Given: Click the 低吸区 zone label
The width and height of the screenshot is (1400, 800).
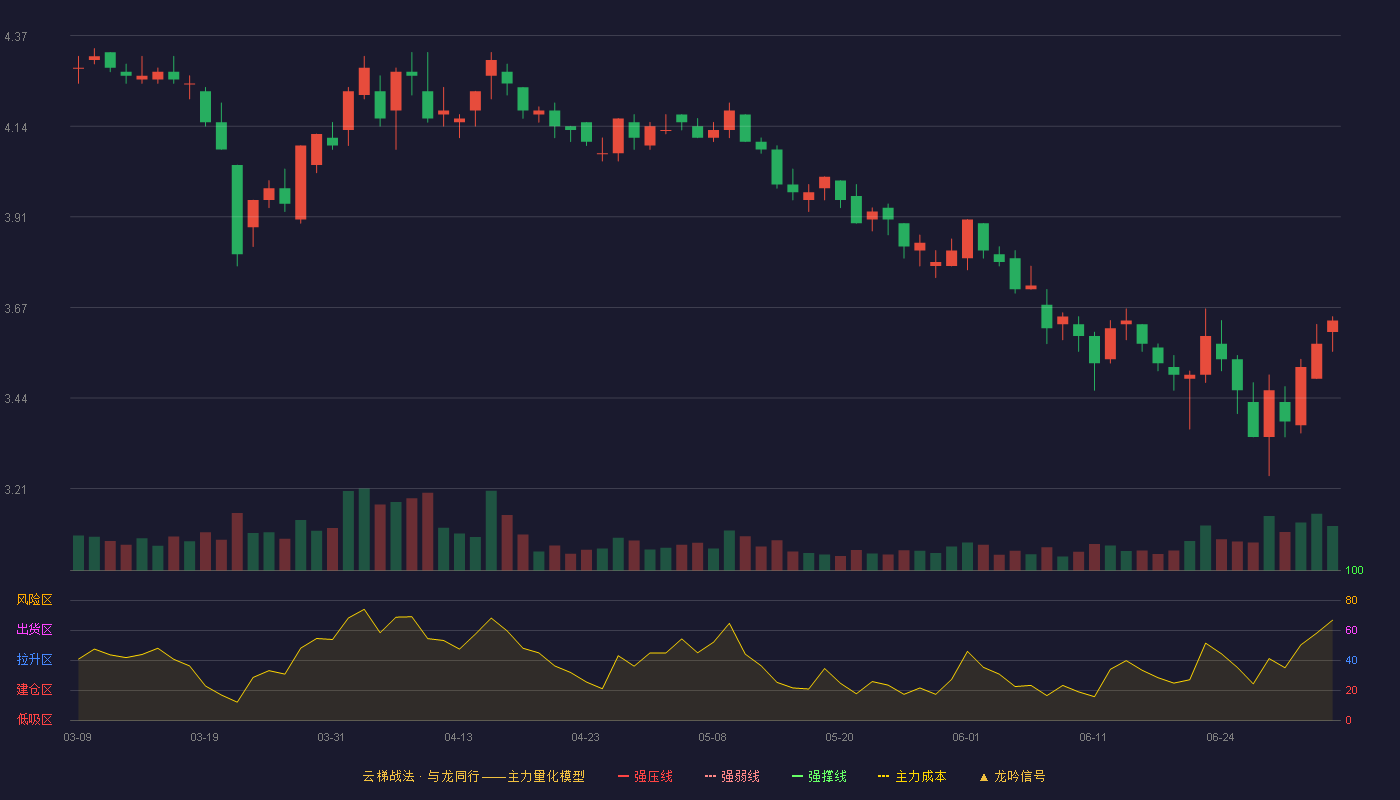Looking at the screenshot, I should (34, 719).
